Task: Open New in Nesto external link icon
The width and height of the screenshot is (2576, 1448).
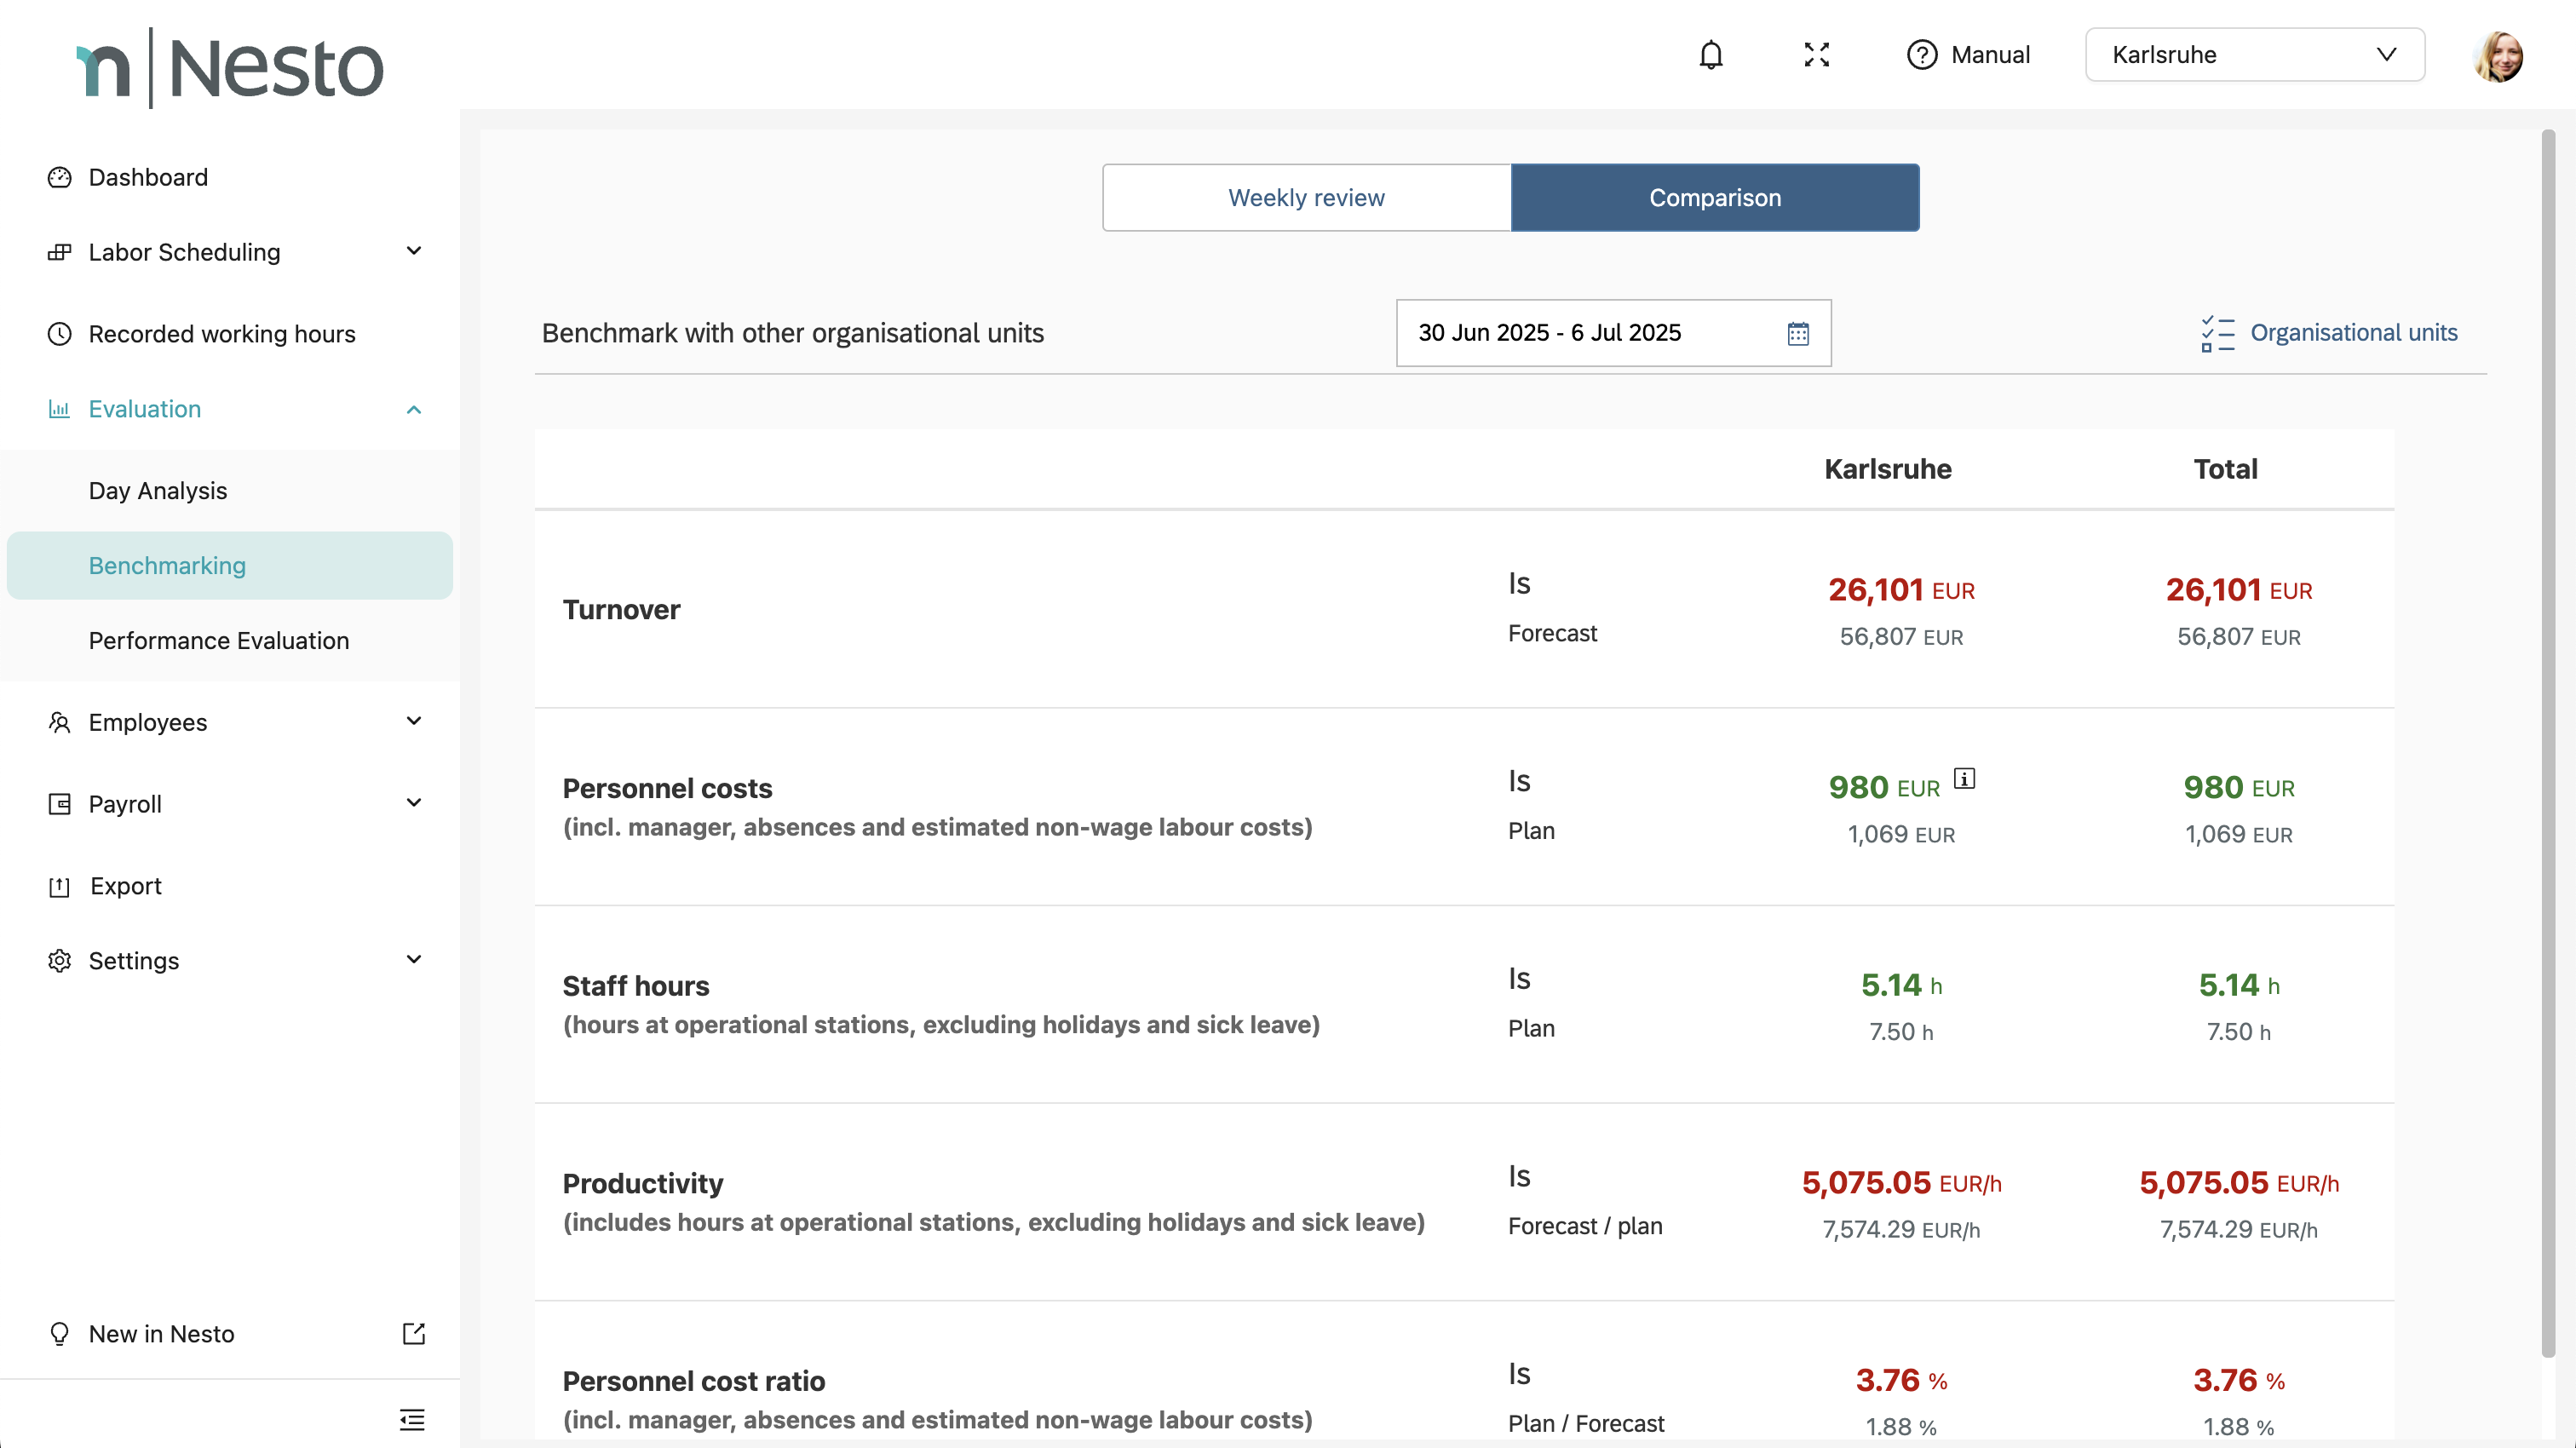Action: point(413,1333)
